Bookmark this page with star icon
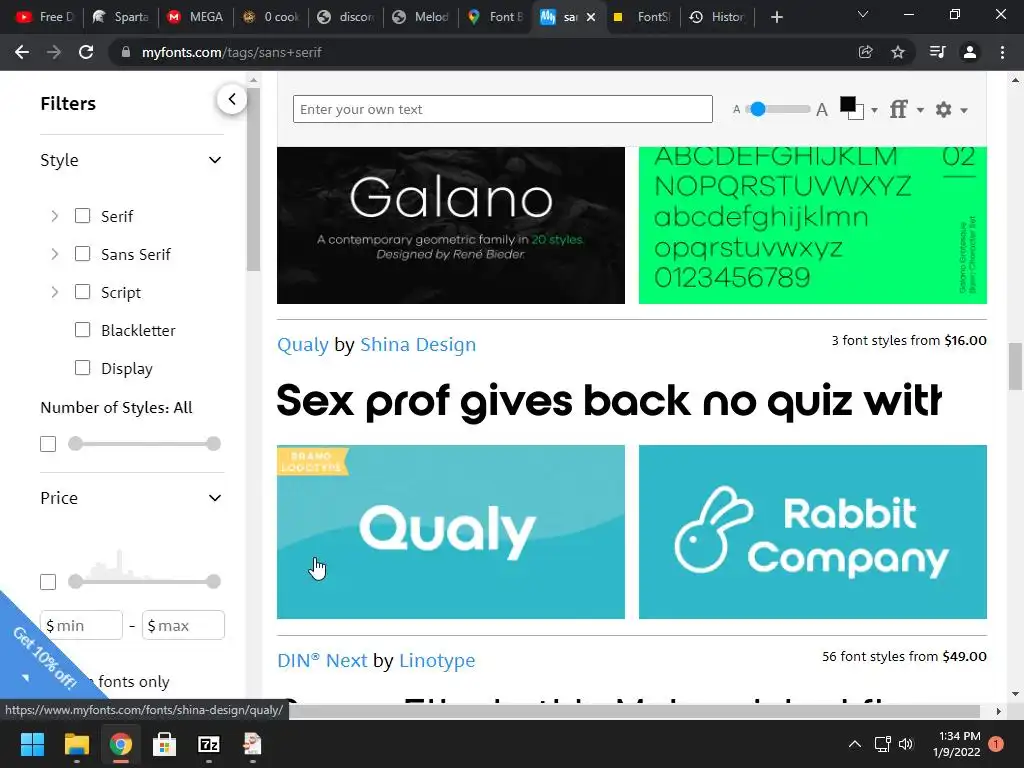Viewport: 1024px width, 768px height. coord(898,52)
